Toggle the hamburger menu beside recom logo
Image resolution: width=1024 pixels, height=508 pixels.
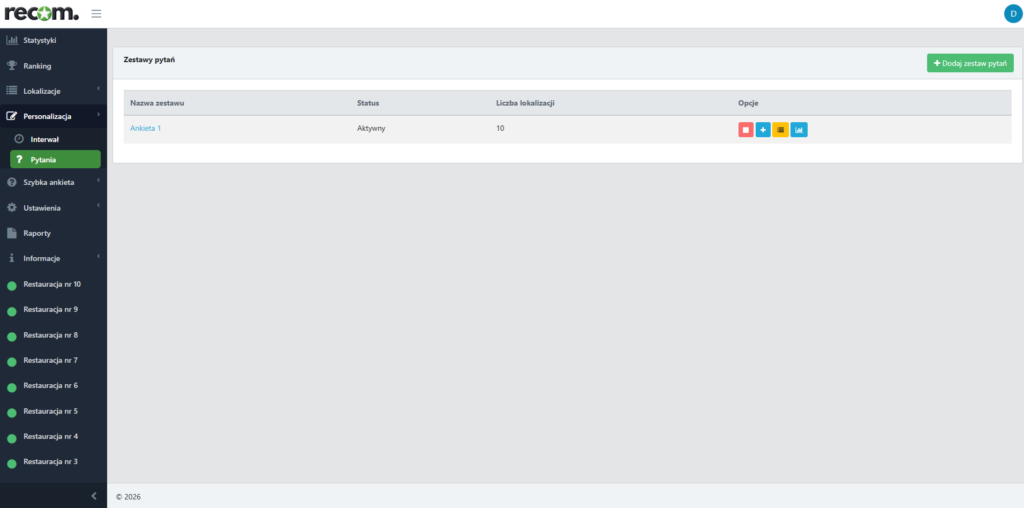tap(96, 13)
